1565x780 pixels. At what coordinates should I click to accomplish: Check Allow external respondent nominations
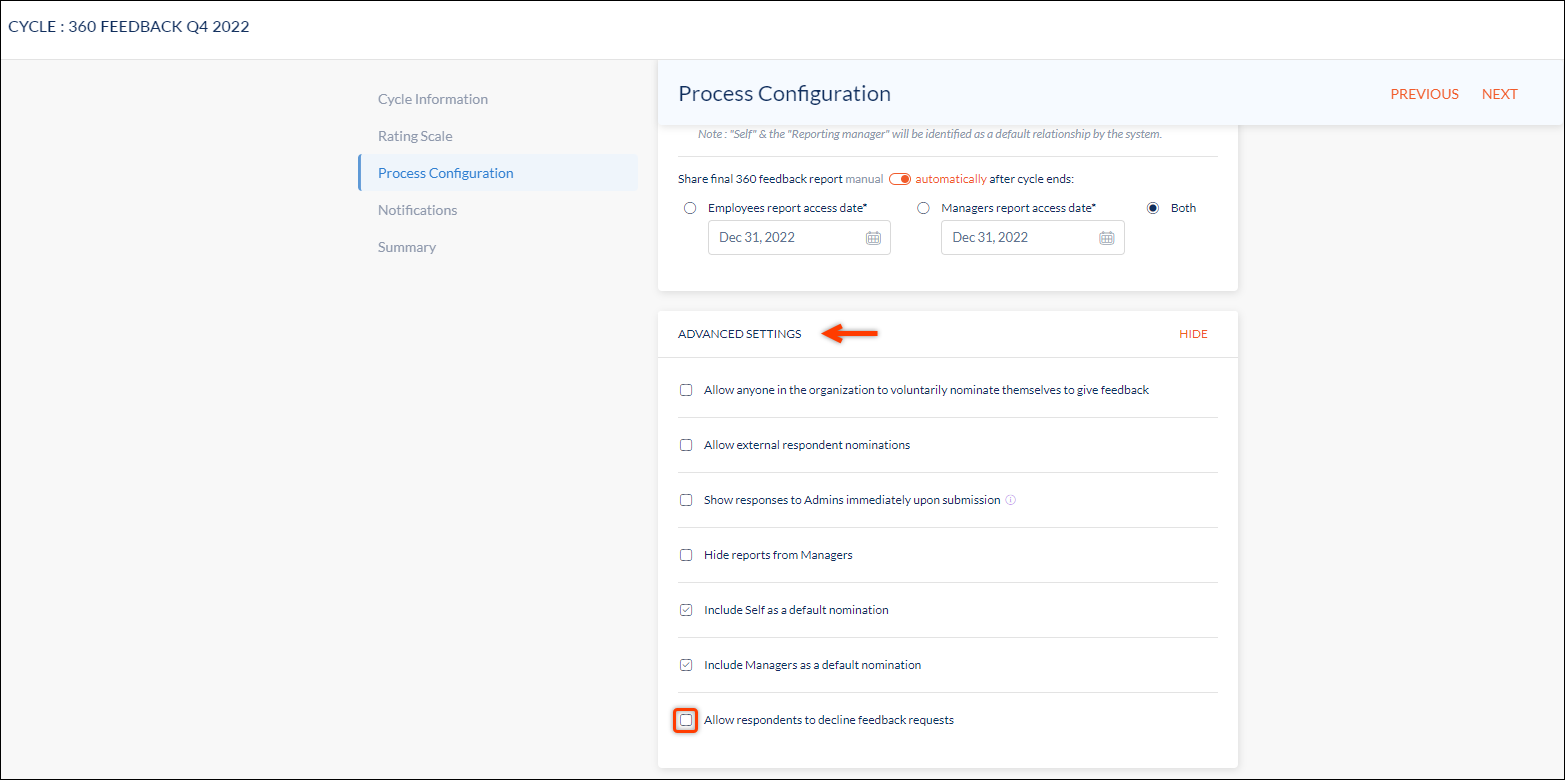coord(686,445)
